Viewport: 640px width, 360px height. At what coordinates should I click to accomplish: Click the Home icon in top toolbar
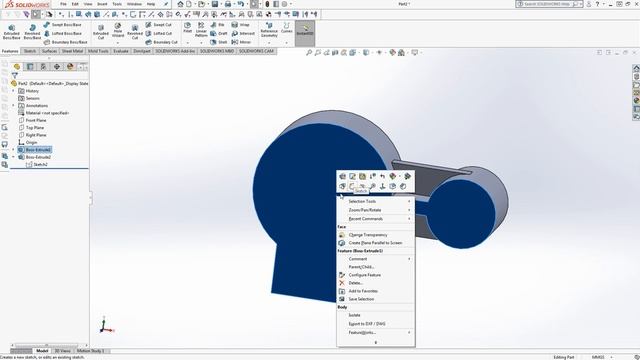tap(180, 4)
